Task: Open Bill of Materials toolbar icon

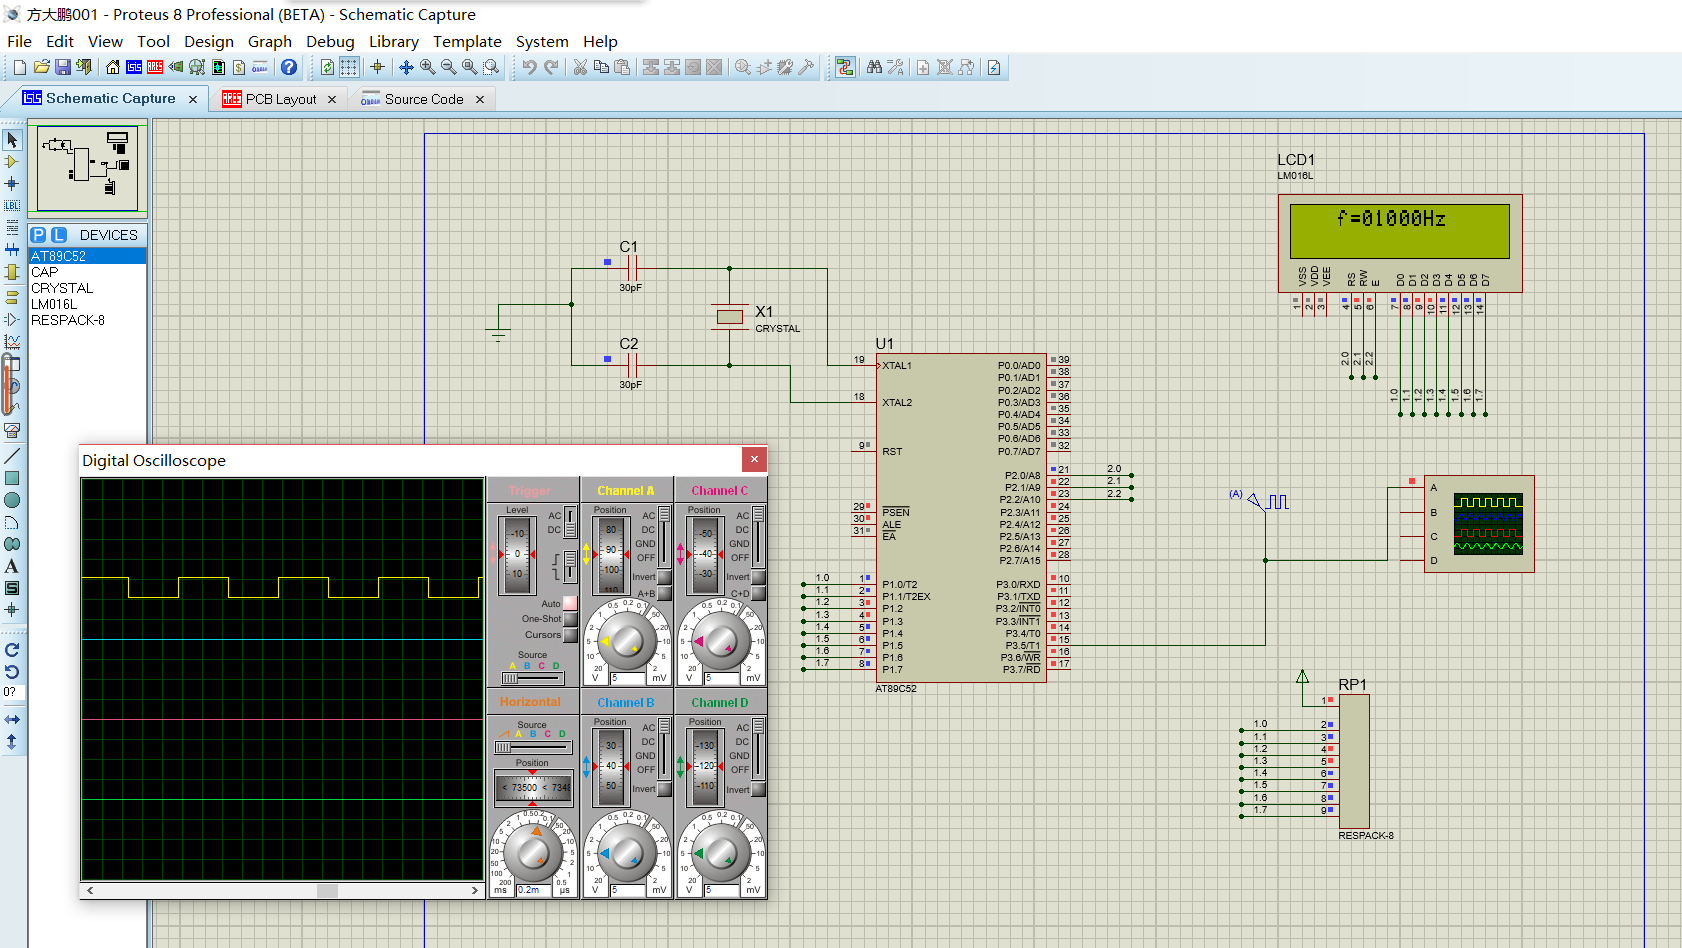Action: pyautogui.click(x=239, y=67)
